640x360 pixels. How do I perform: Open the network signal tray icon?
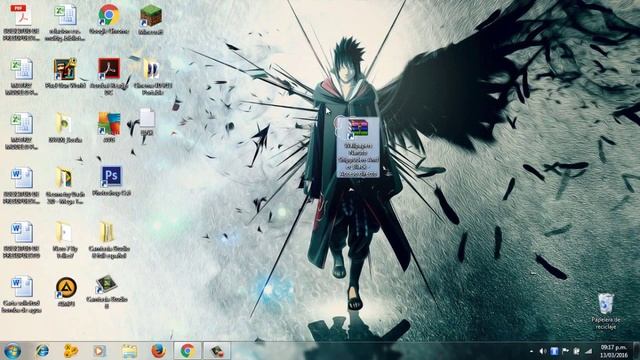pyautogui.click(x=588, y=351)
